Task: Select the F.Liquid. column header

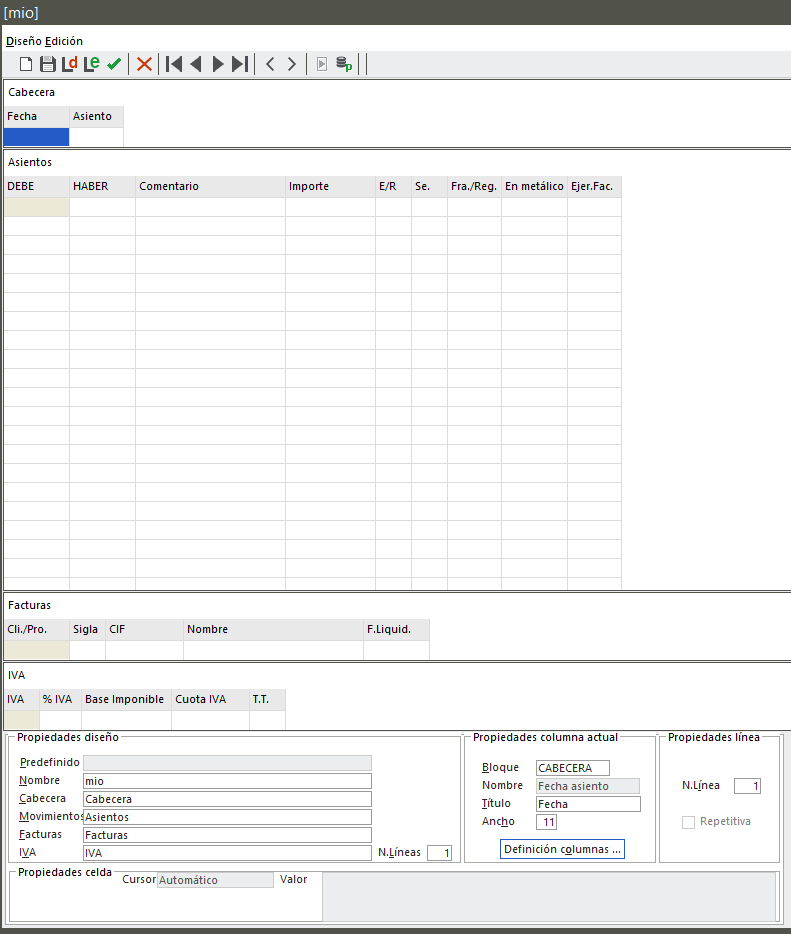Action: point(397,630)
